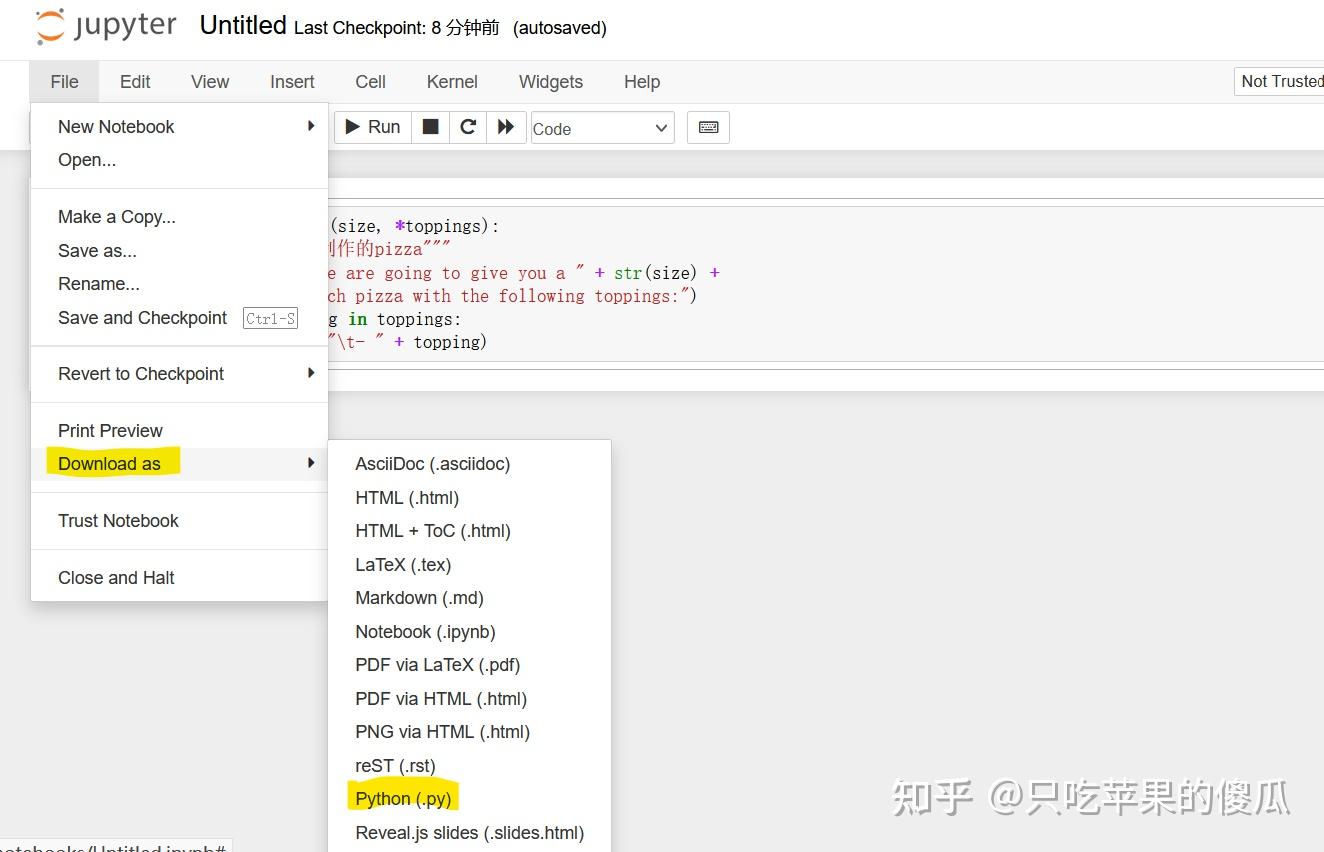Screen dimensions: 1324x852
Task: Select Notebook (.ipynb) download format
Action: click(x=425, y=631)
